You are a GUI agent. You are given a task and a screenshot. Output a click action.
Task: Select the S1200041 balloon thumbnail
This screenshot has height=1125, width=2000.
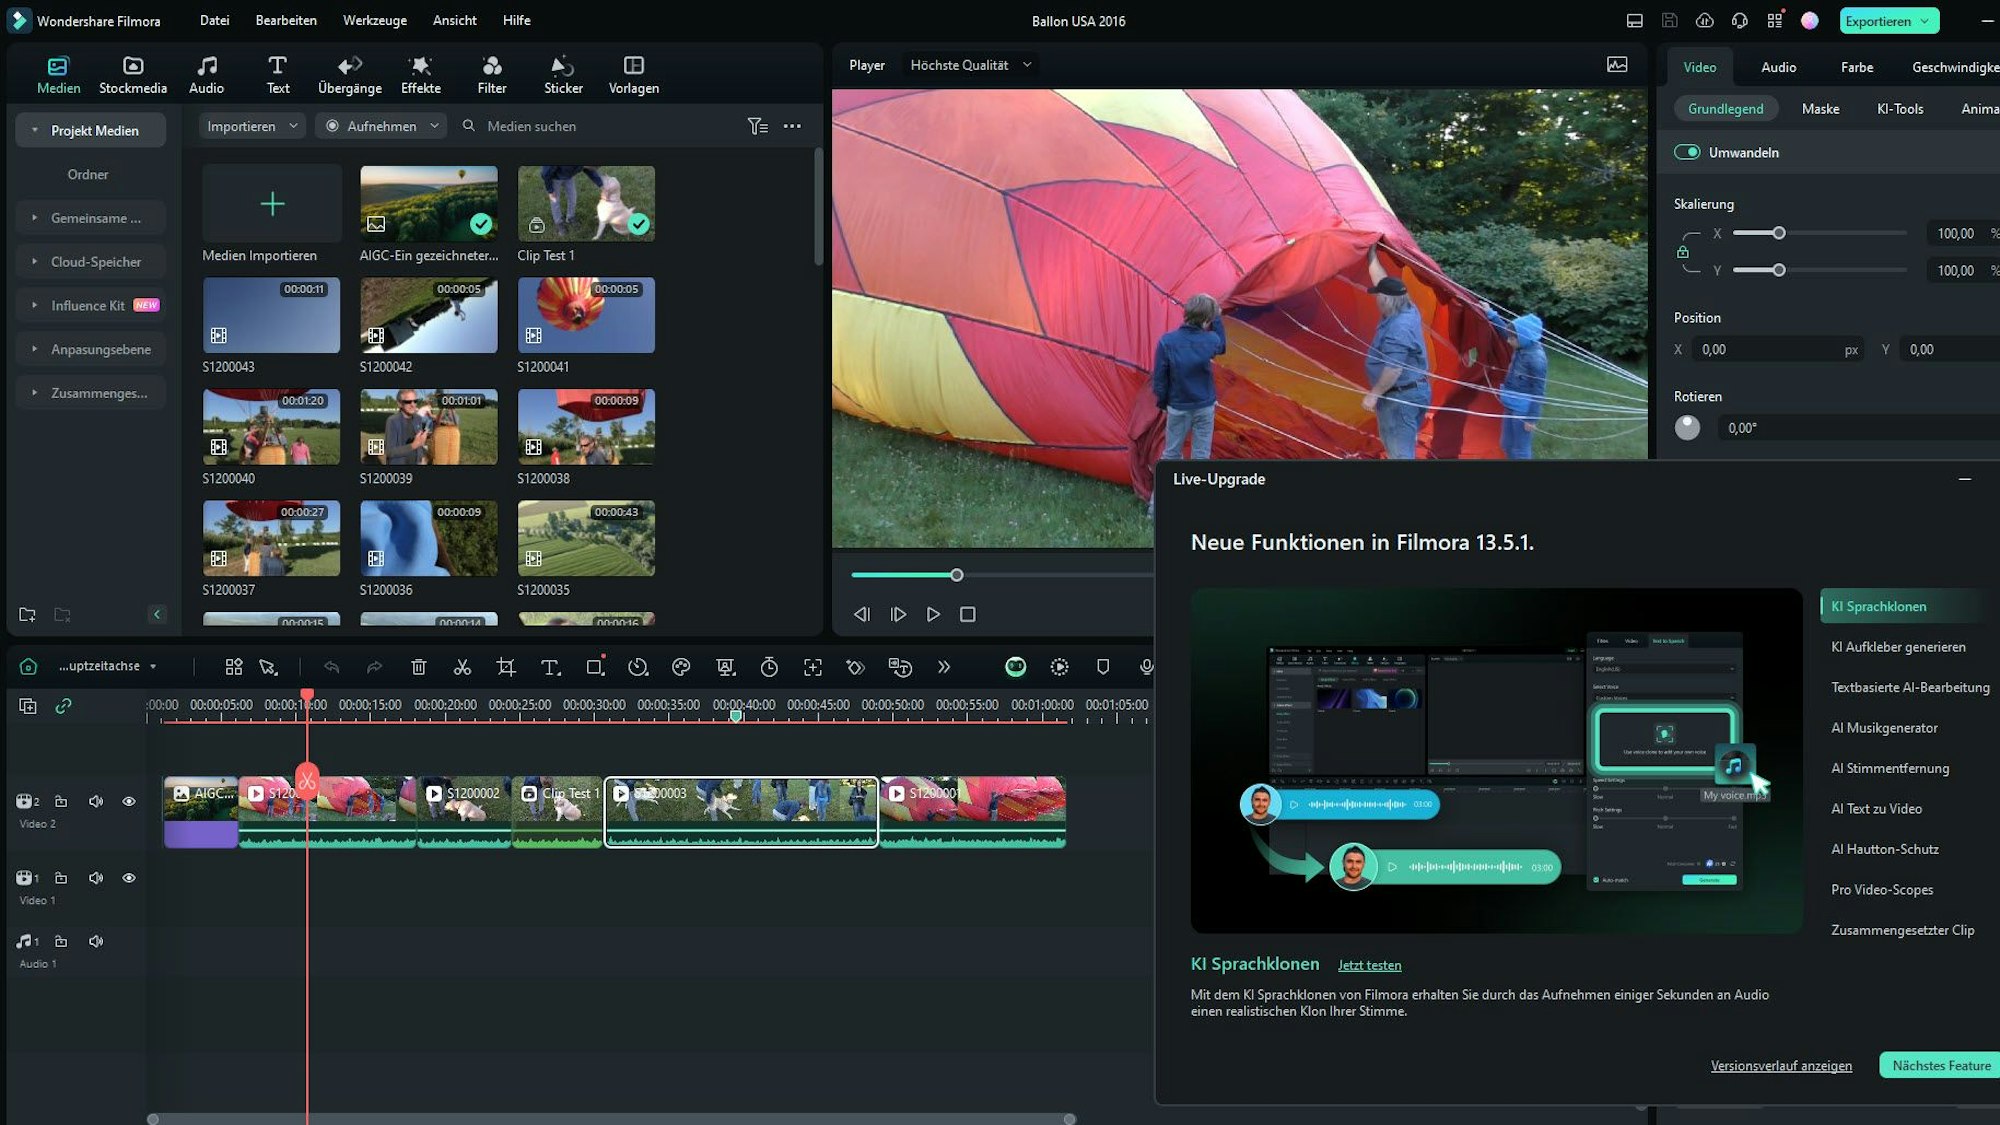coord(585,315)
